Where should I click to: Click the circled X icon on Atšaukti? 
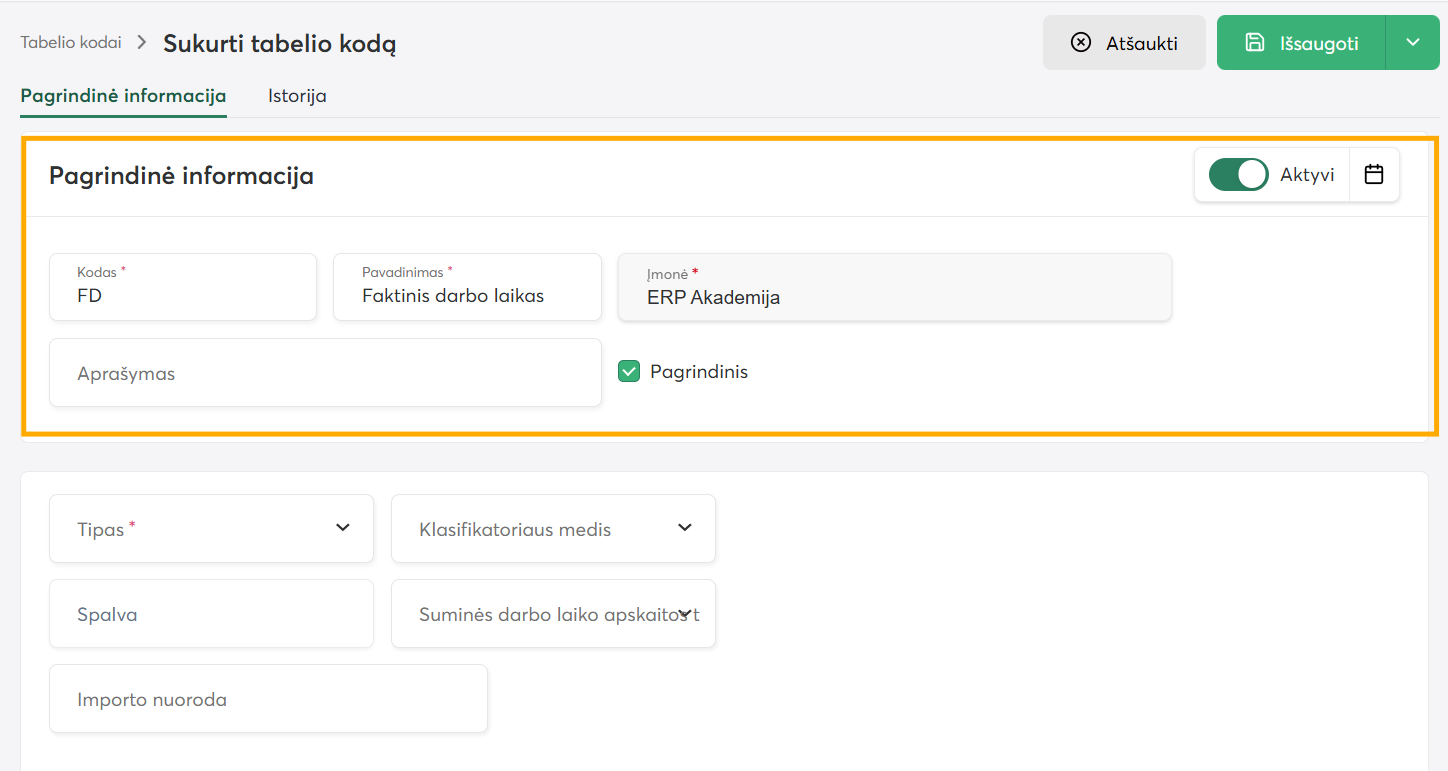pos(1080,42)
